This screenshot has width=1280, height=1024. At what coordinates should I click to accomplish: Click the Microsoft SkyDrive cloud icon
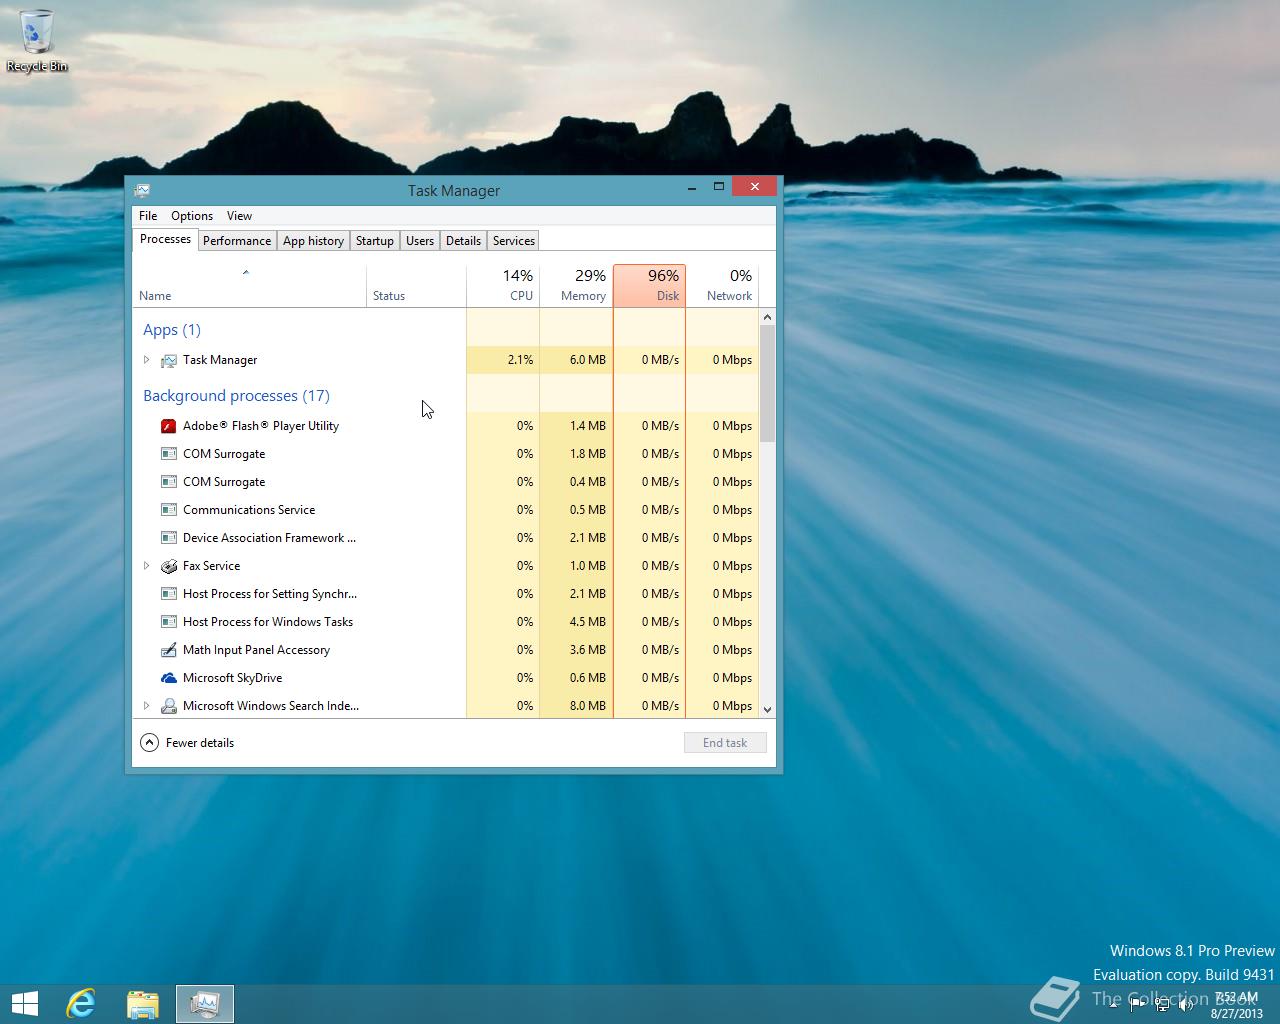click(169, 678)
